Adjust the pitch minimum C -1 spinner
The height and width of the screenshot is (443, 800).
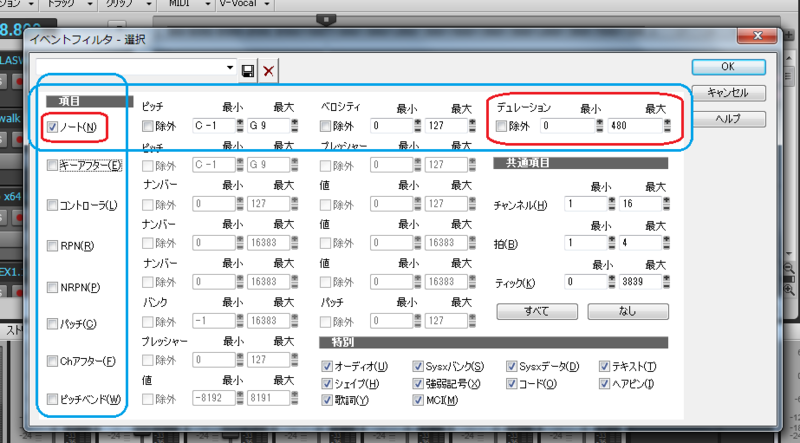tap(240, 126)
